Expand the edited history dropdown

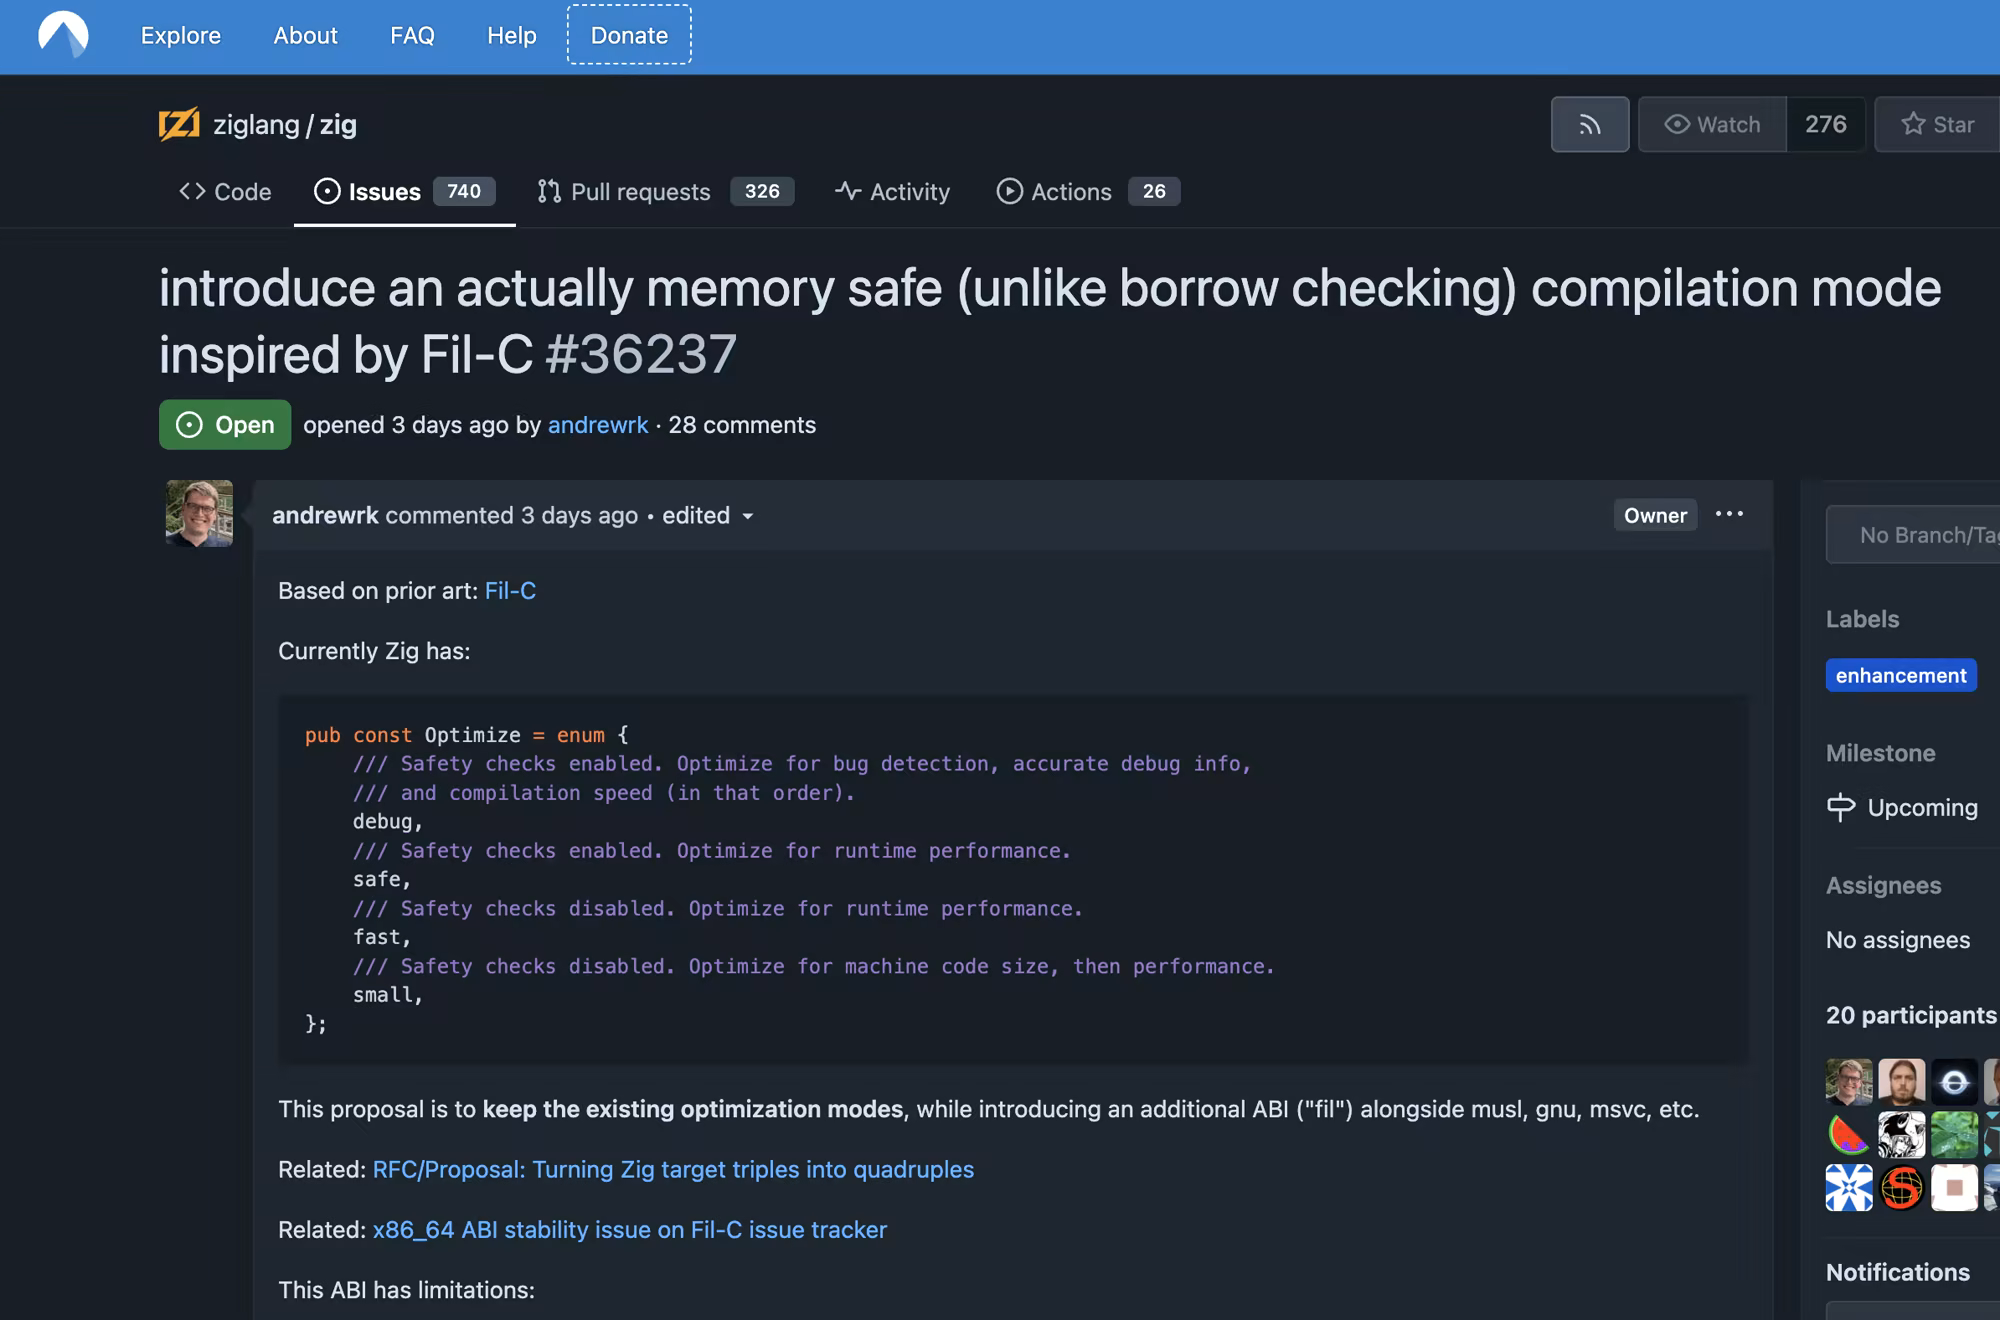708,515
